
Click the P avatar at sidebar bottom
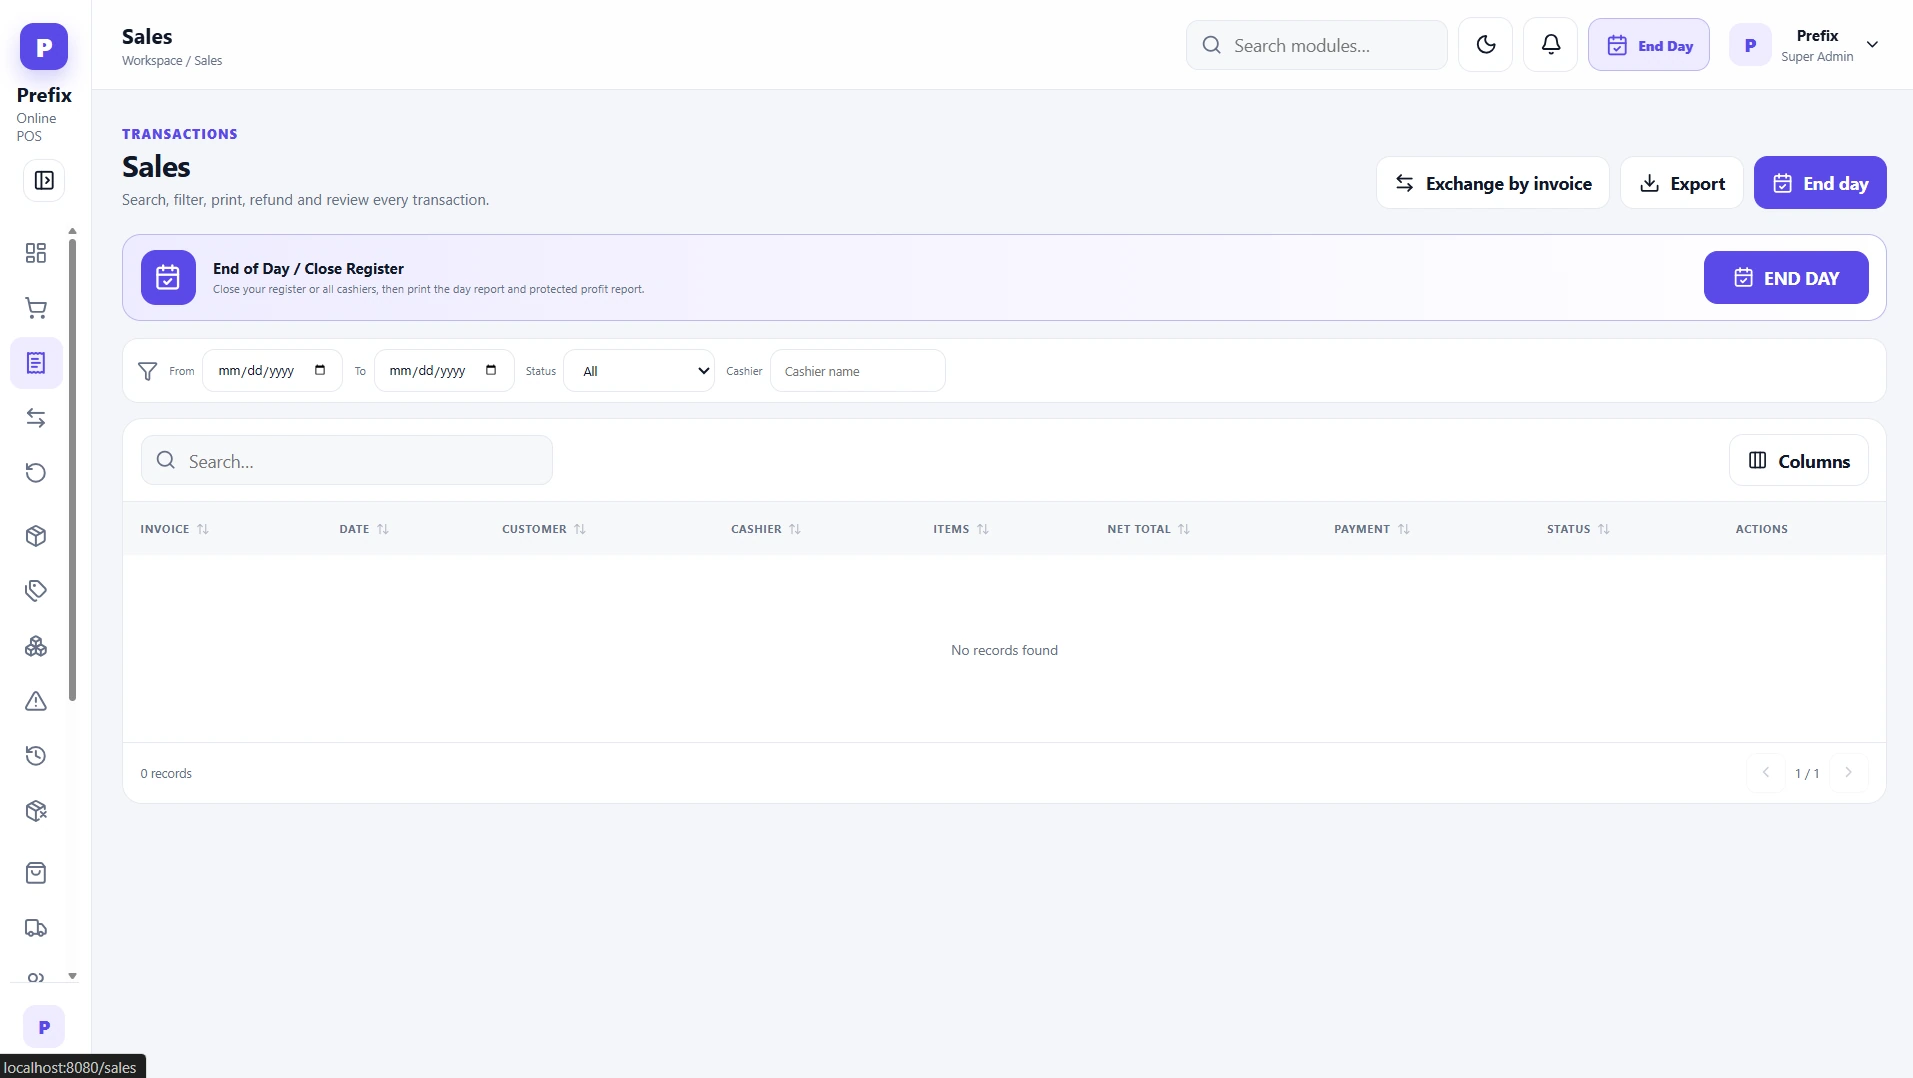[x=44, y=1027]
